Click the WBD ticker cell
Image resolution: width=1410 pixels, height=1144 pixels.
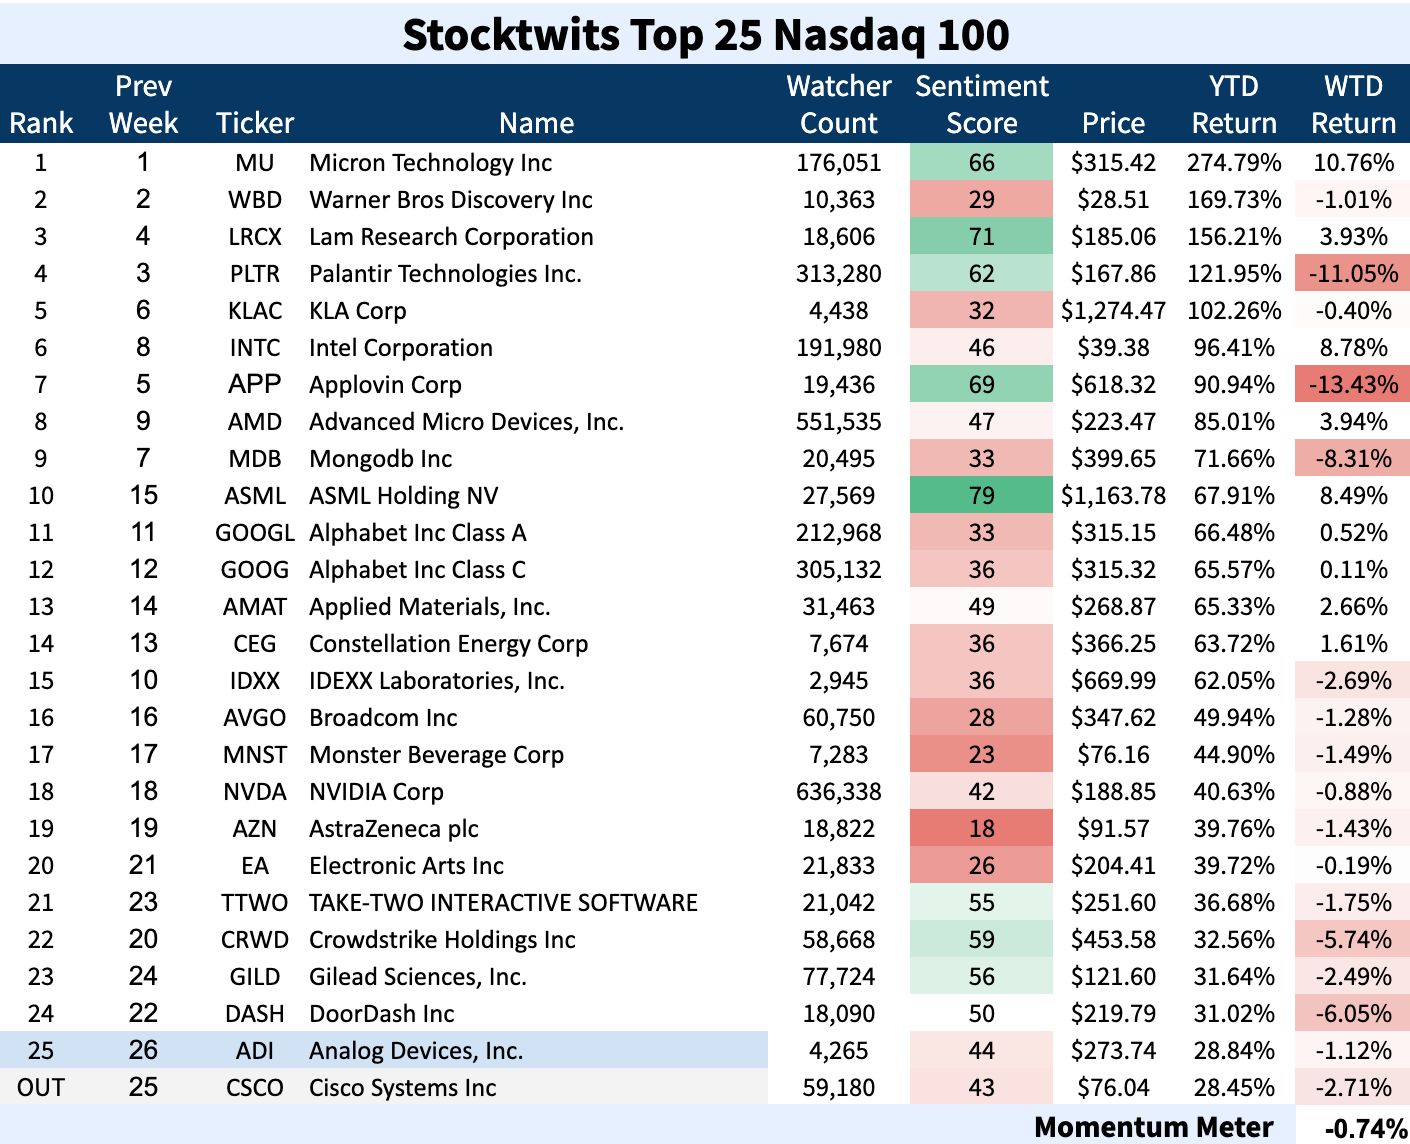coord(255,200)
